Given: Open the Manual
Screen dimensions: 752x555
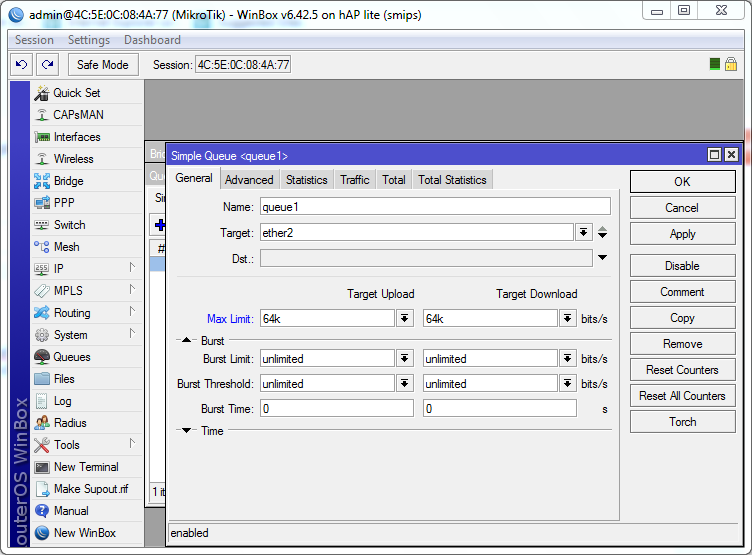Looking at the screenshot, I should pos(88,511).
